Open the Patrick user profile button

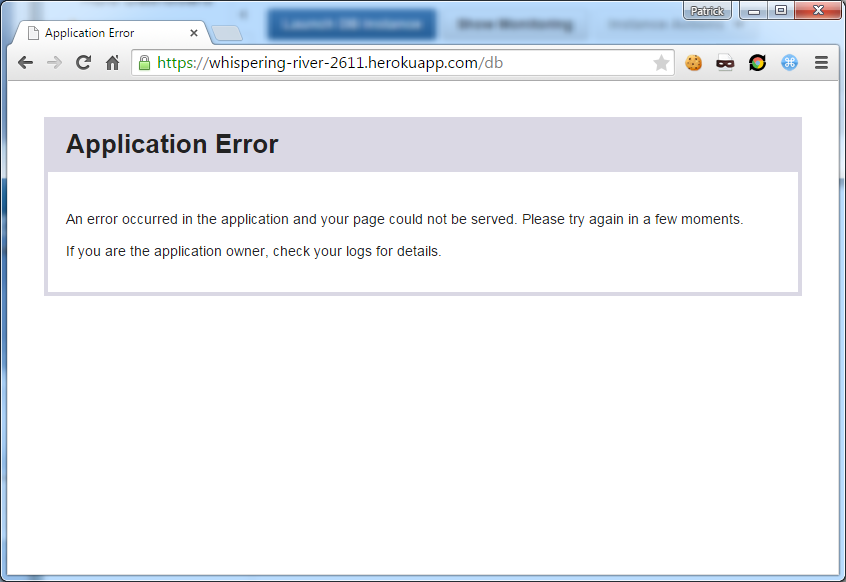[707, 11]
